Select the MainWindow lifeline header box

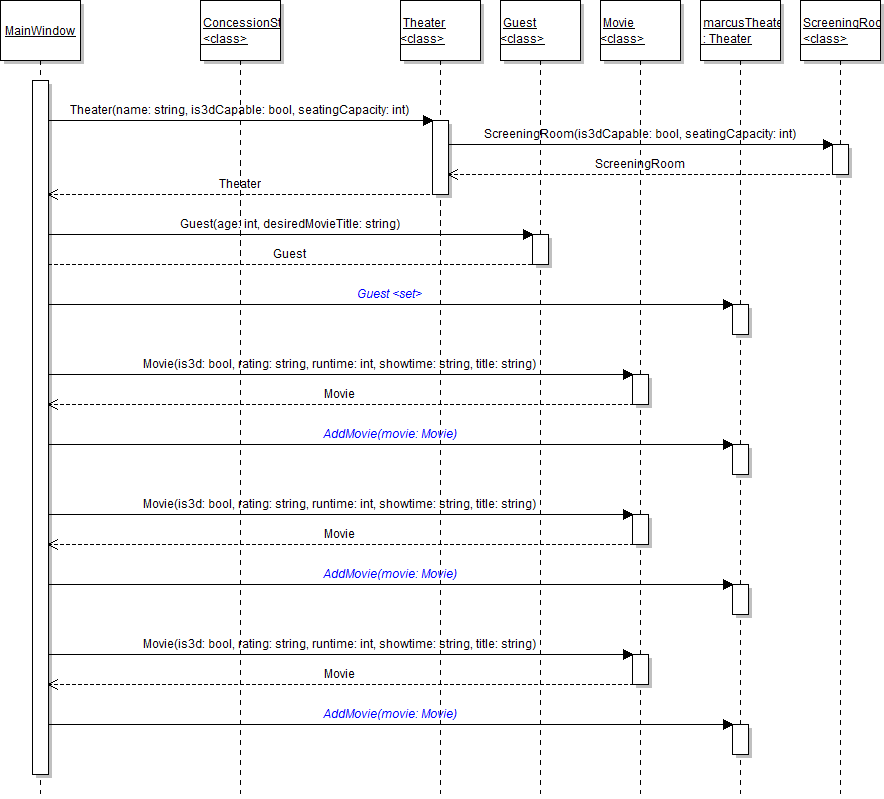[x=40, y=31]
